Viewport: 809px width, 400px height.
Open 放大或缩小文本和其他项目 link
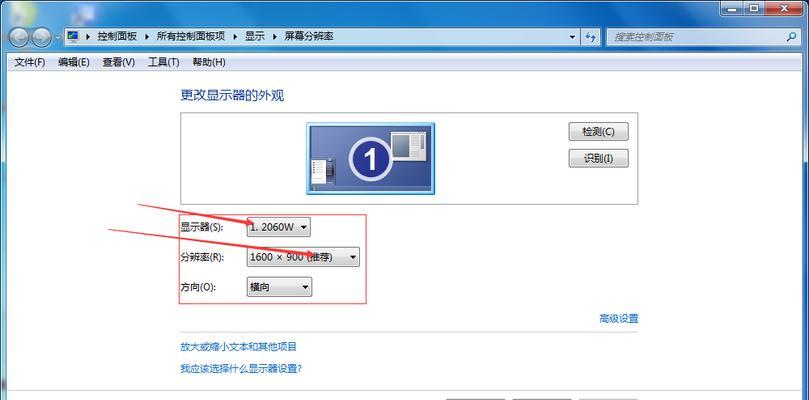pyautogui.click(x=238, y=346)
